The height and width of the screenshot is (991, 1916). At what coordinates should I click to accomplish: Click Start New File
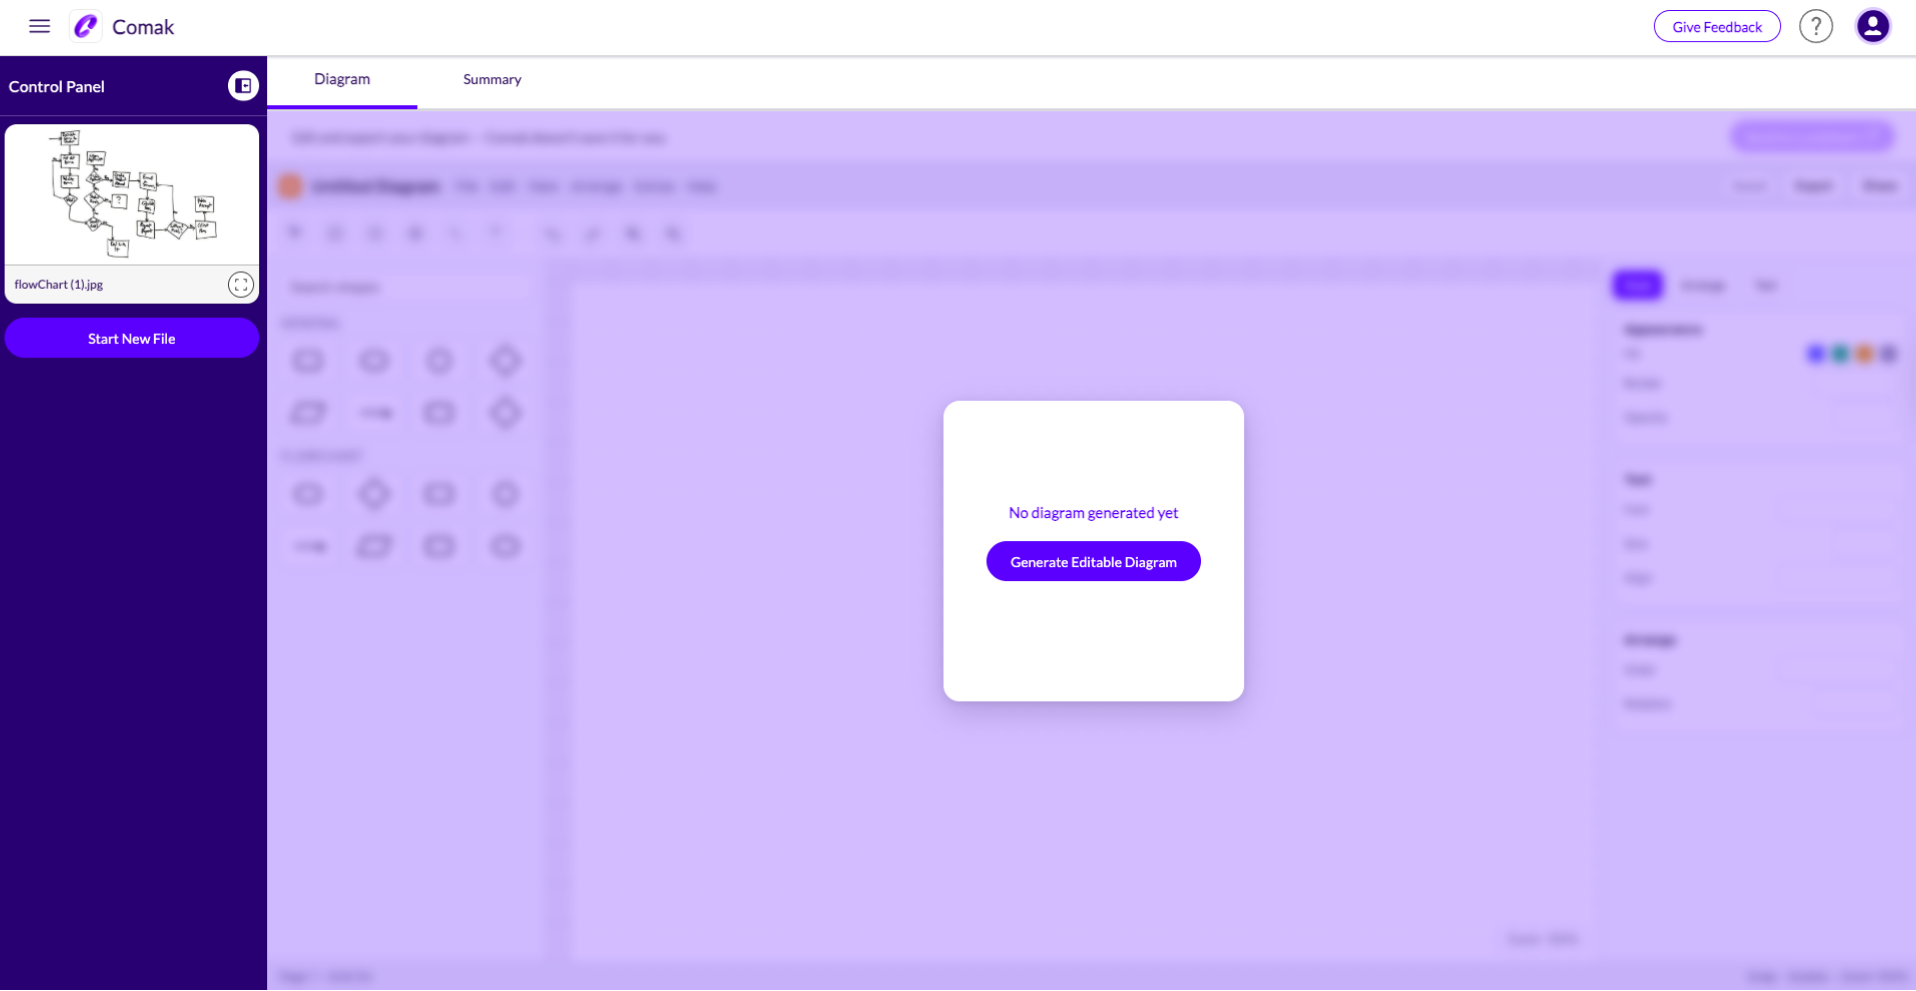point(131,338)
